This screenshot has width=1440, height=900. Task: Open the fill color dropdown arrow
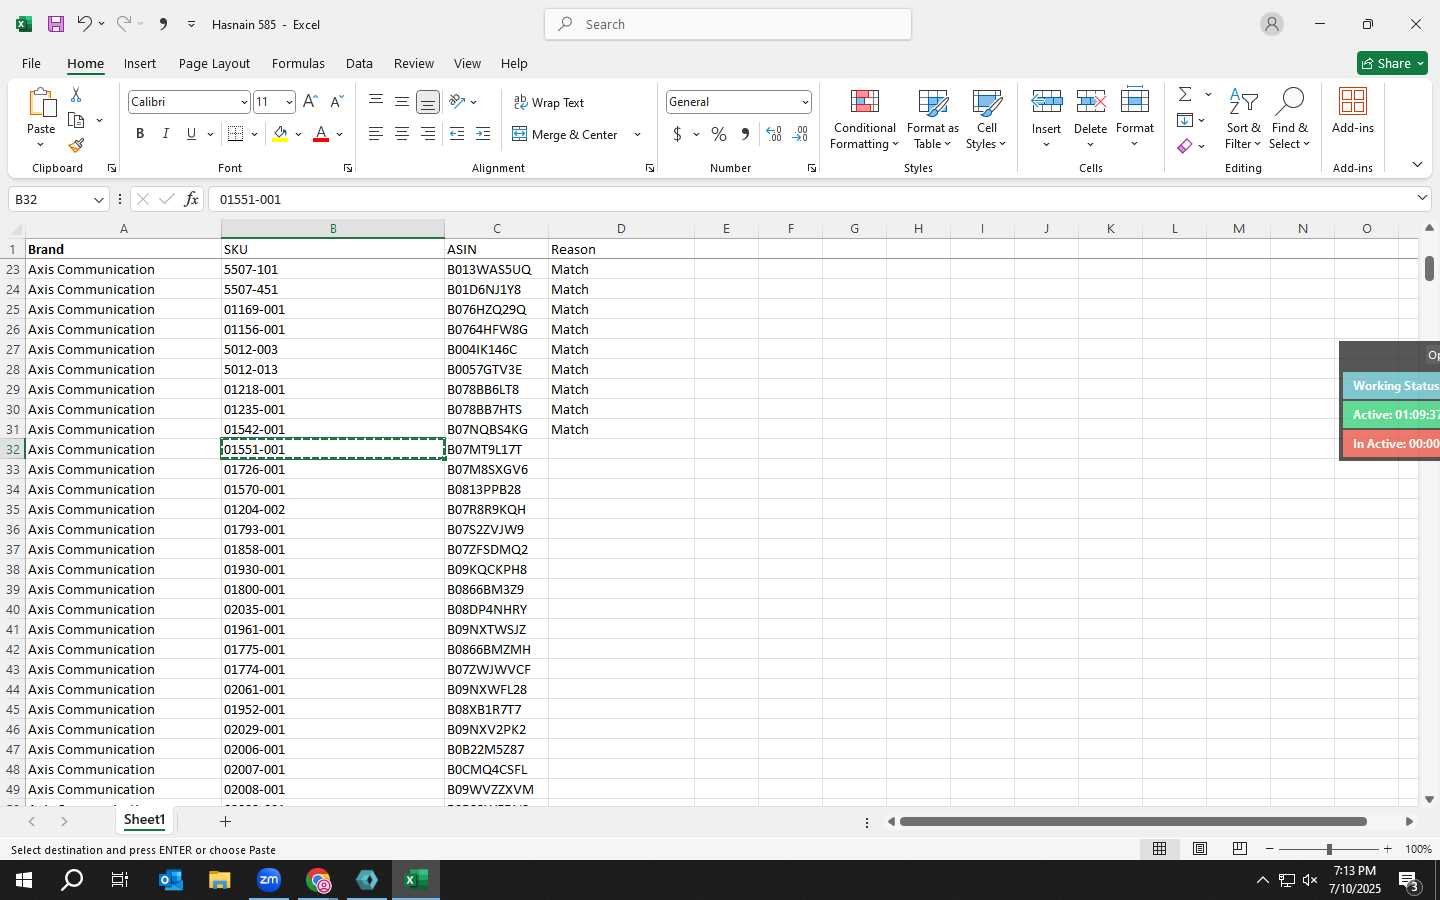click(x=298, y=134)
